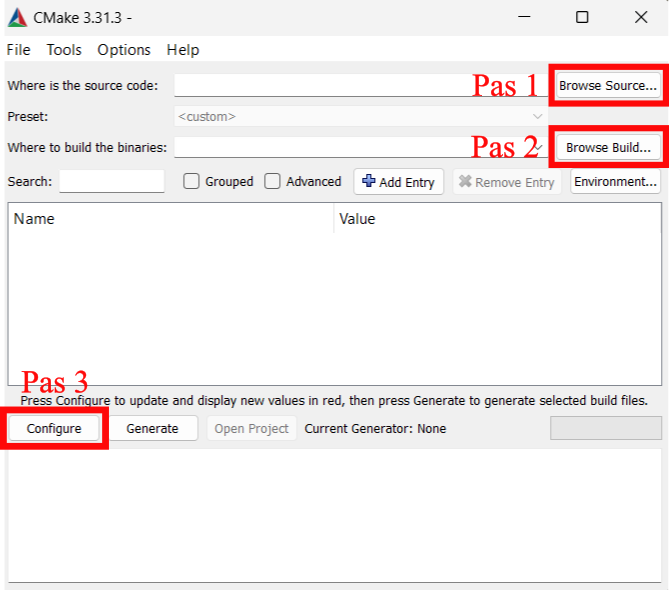Click the source code path input field
The width and height of the screenshot is (669, 590).
tap(320, 86)
